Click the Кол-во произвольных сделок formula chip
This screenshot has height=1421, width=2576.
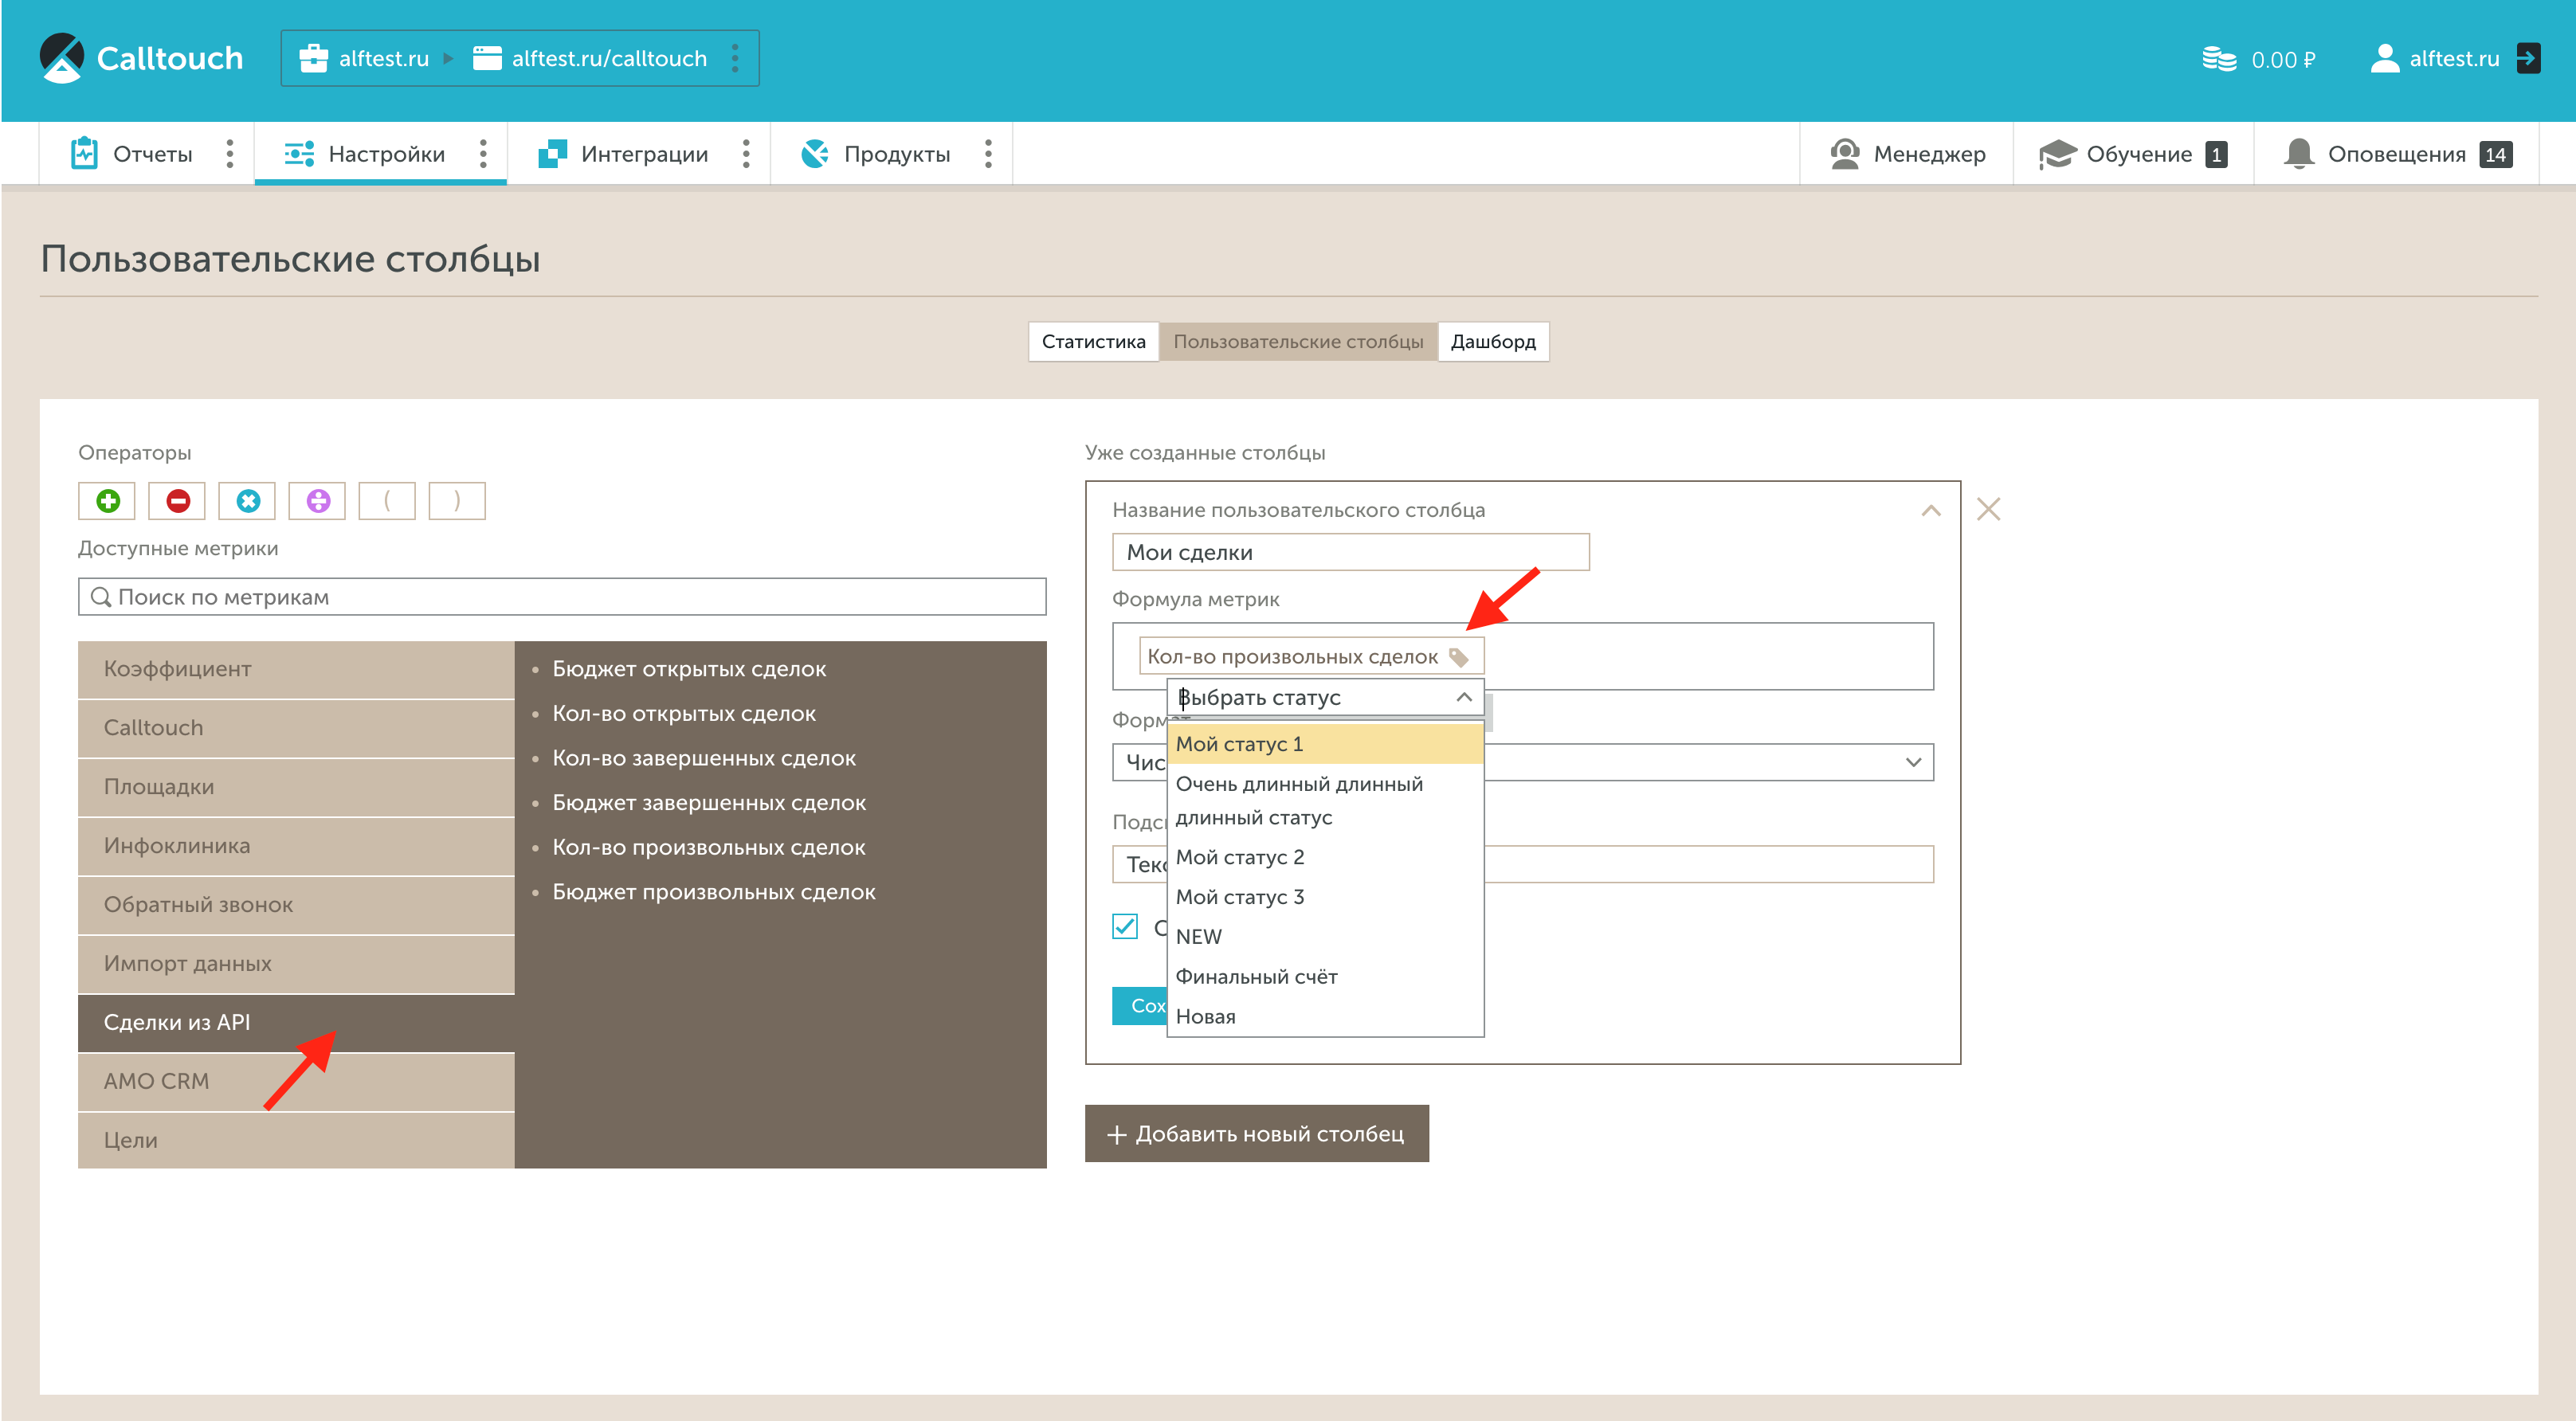[1311, 657]
